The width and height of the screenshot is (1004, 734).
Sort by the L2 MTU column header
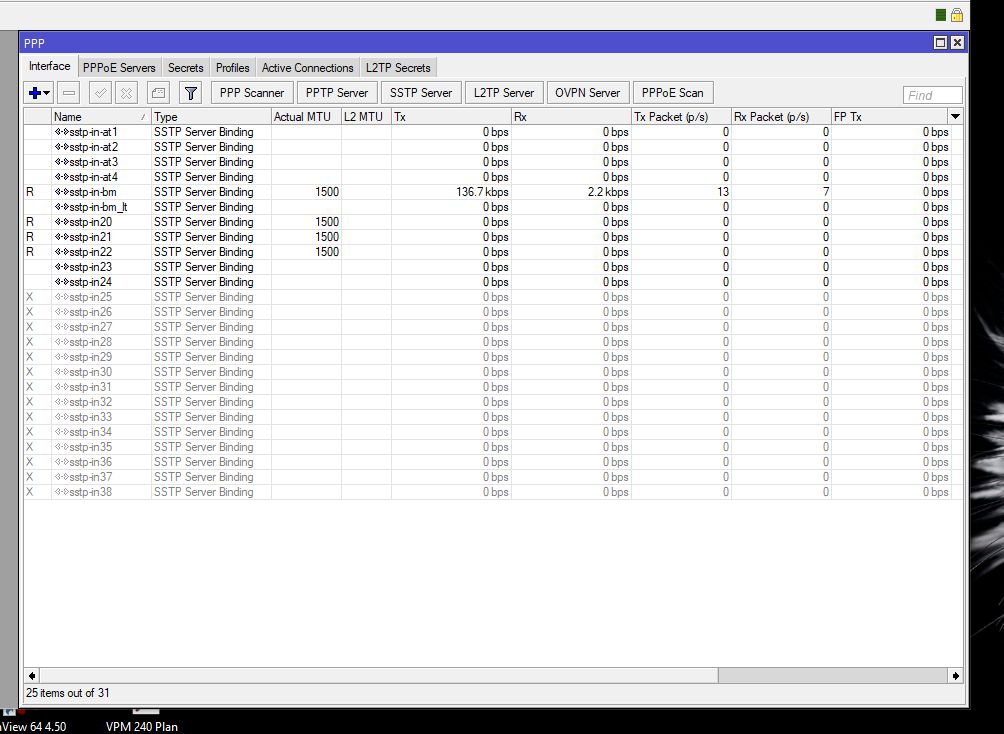(x=366, y=117)
